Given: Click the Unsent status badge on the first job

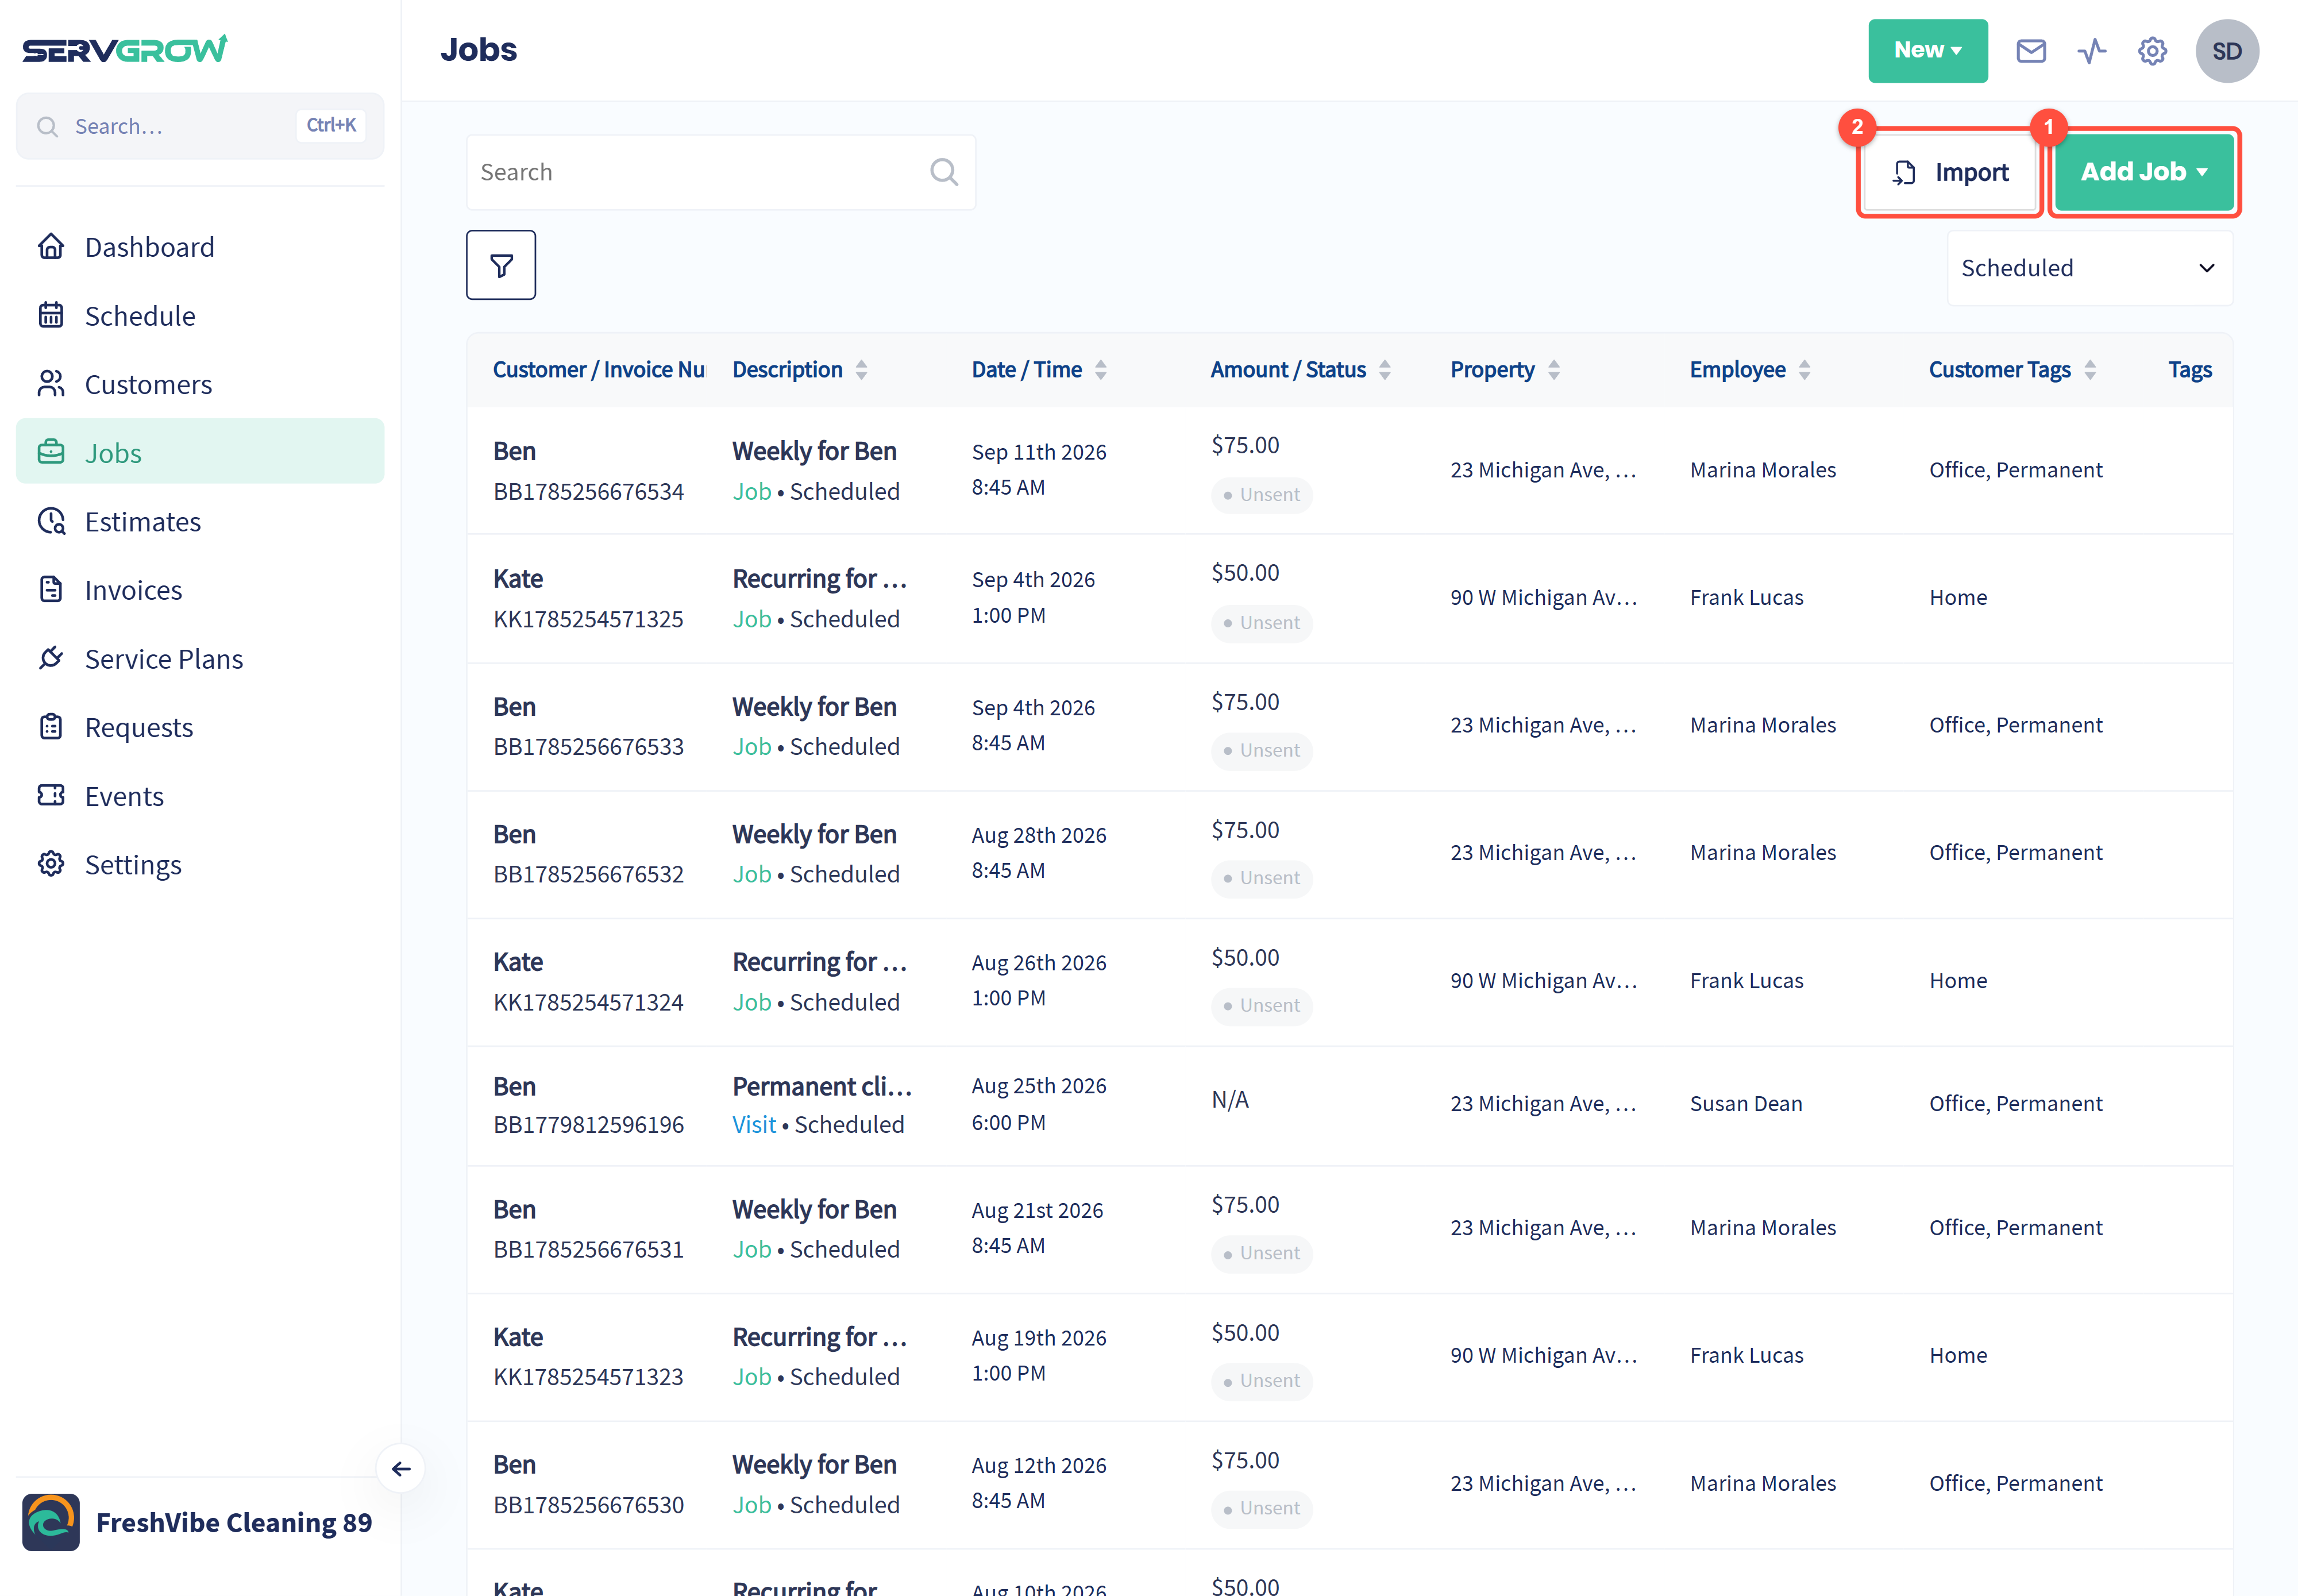Looking at the screenshot, I should (1261, 494).
